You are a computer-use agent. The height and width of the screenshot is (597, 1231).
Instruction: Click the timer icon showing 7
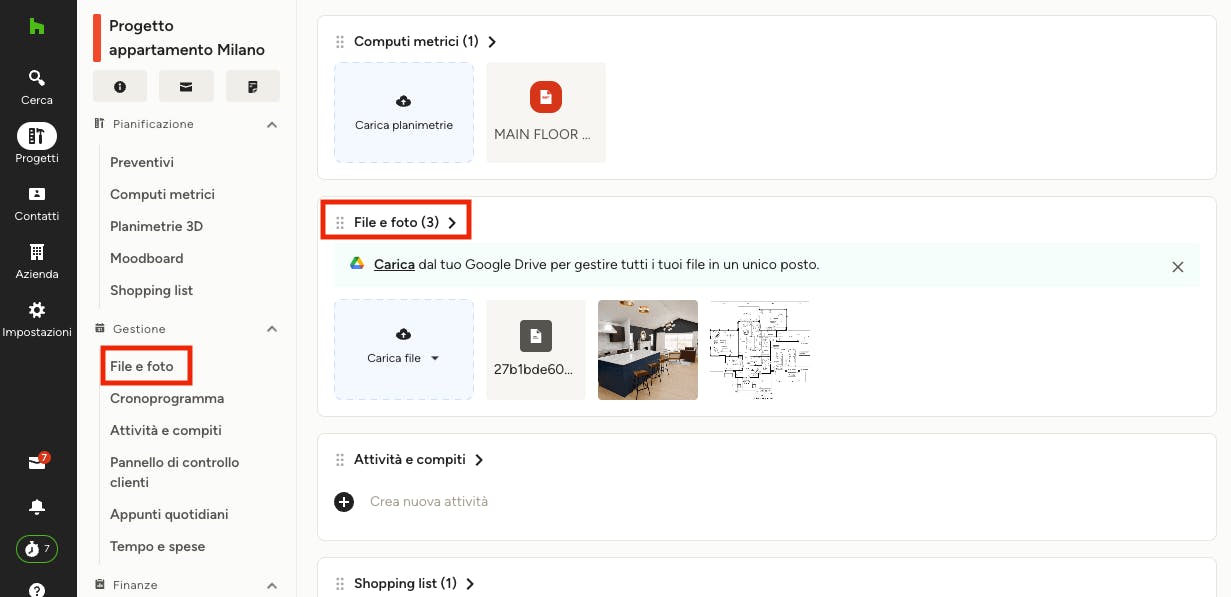coord(37,549)
